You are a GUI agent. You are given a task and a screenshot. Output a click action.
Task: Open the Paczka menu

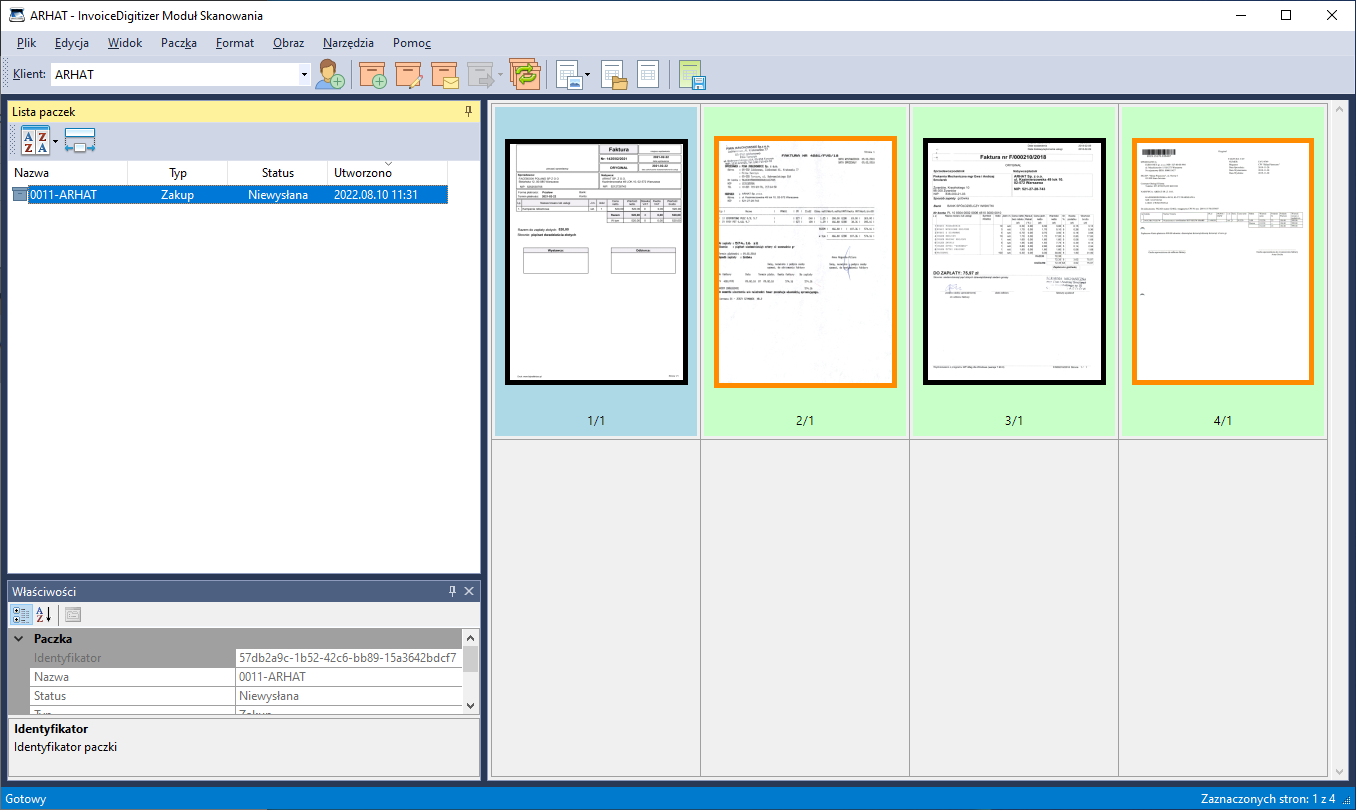coord(178,43)
